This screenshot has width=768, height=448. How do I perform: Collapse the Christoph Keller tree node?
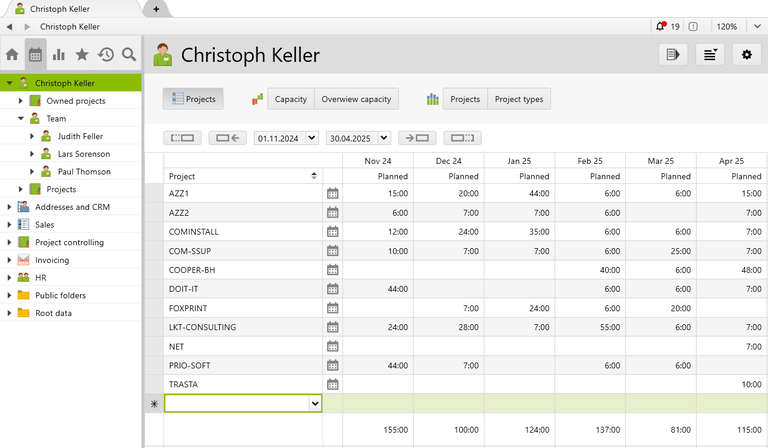(9, 83)
